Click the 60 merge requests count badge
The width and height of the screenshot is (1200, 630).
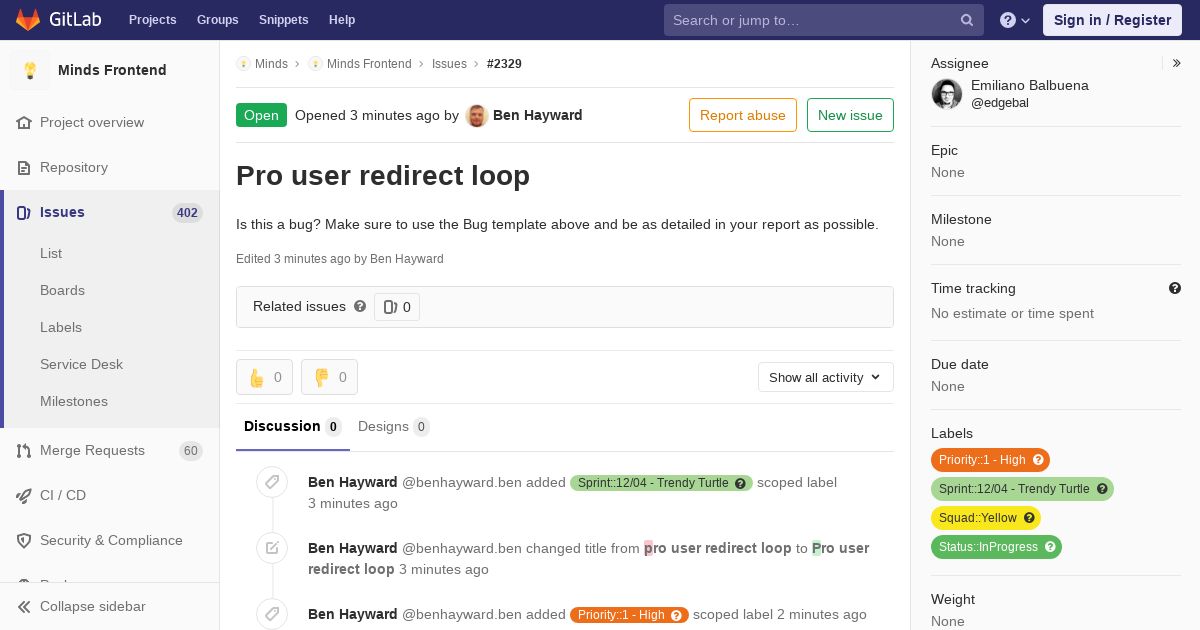(191, 451)
